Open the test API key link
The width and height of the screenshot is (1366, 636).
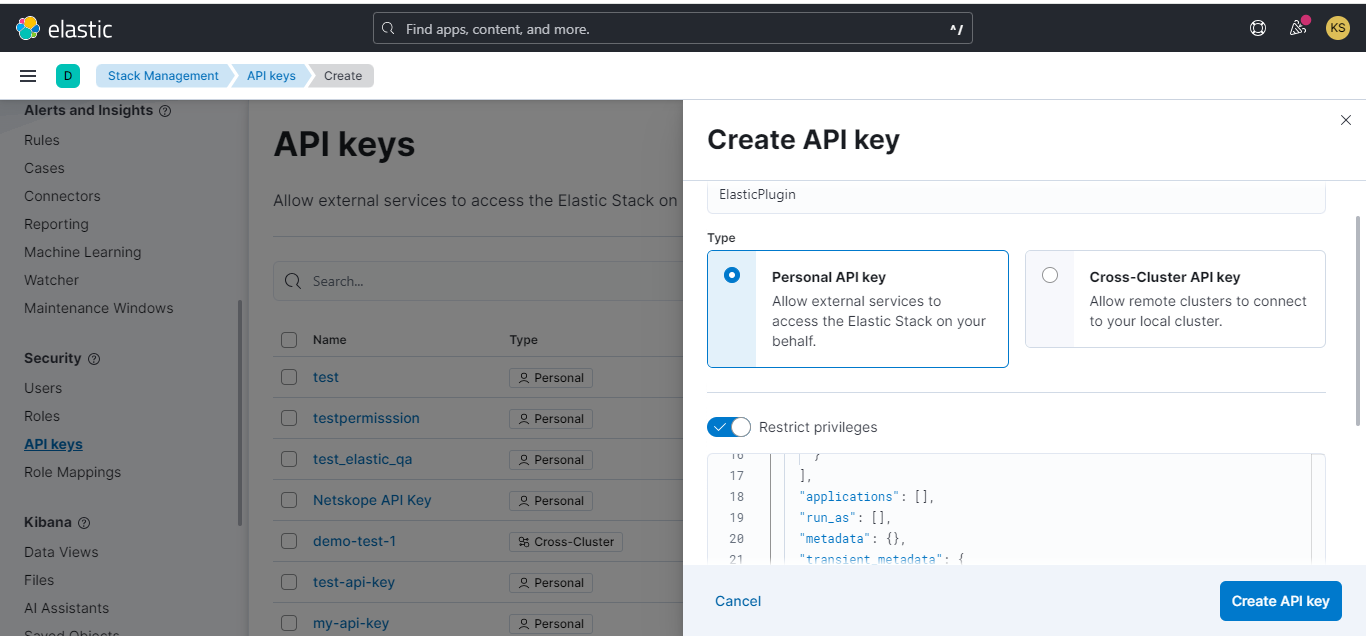point(326,377)
